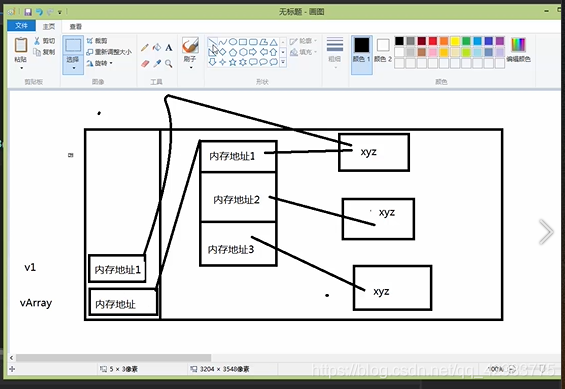This screenshot has height=389, width=565.
Task: Expand the 粘贴 paste options arrow
Action: coord(21,68)
